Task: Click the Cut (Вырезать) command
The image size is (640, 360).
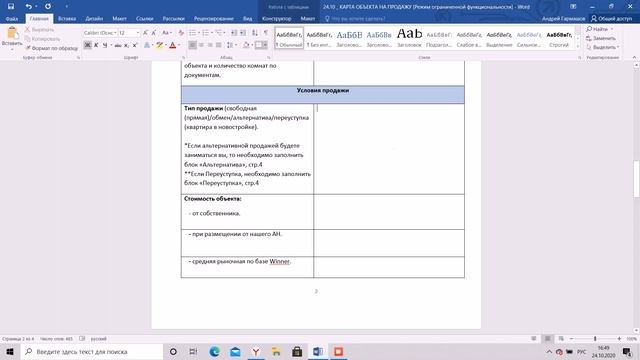Action: click(x=40, y=30)
